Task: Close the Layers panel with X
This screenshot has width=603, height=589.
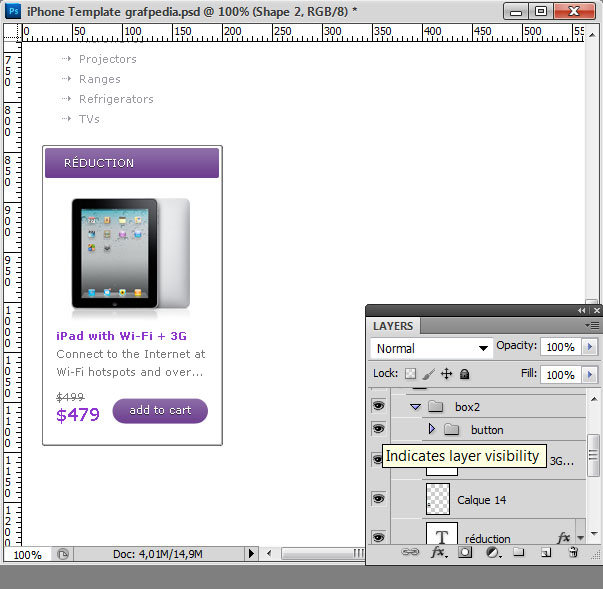Action: (596, 310)
